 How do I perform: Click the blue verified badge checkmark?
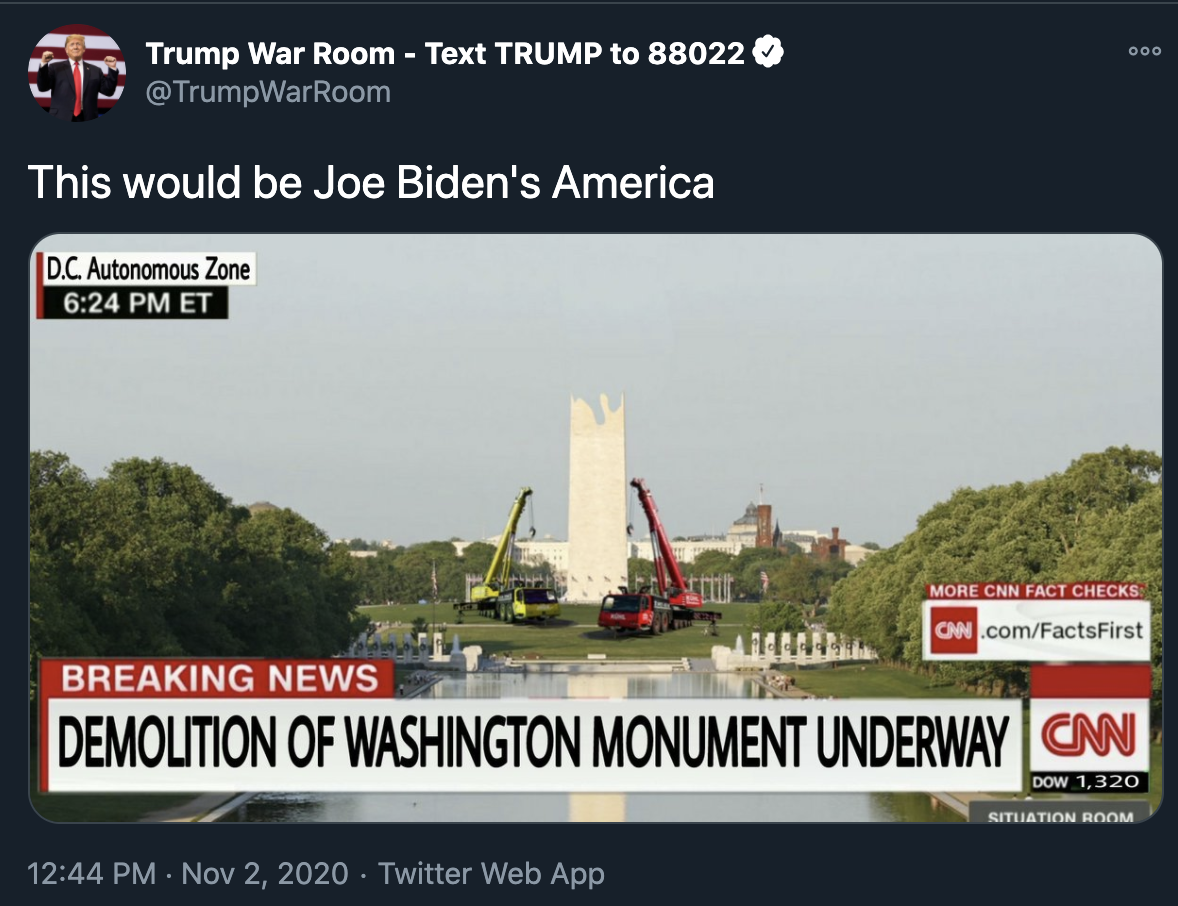pos(768,52)
